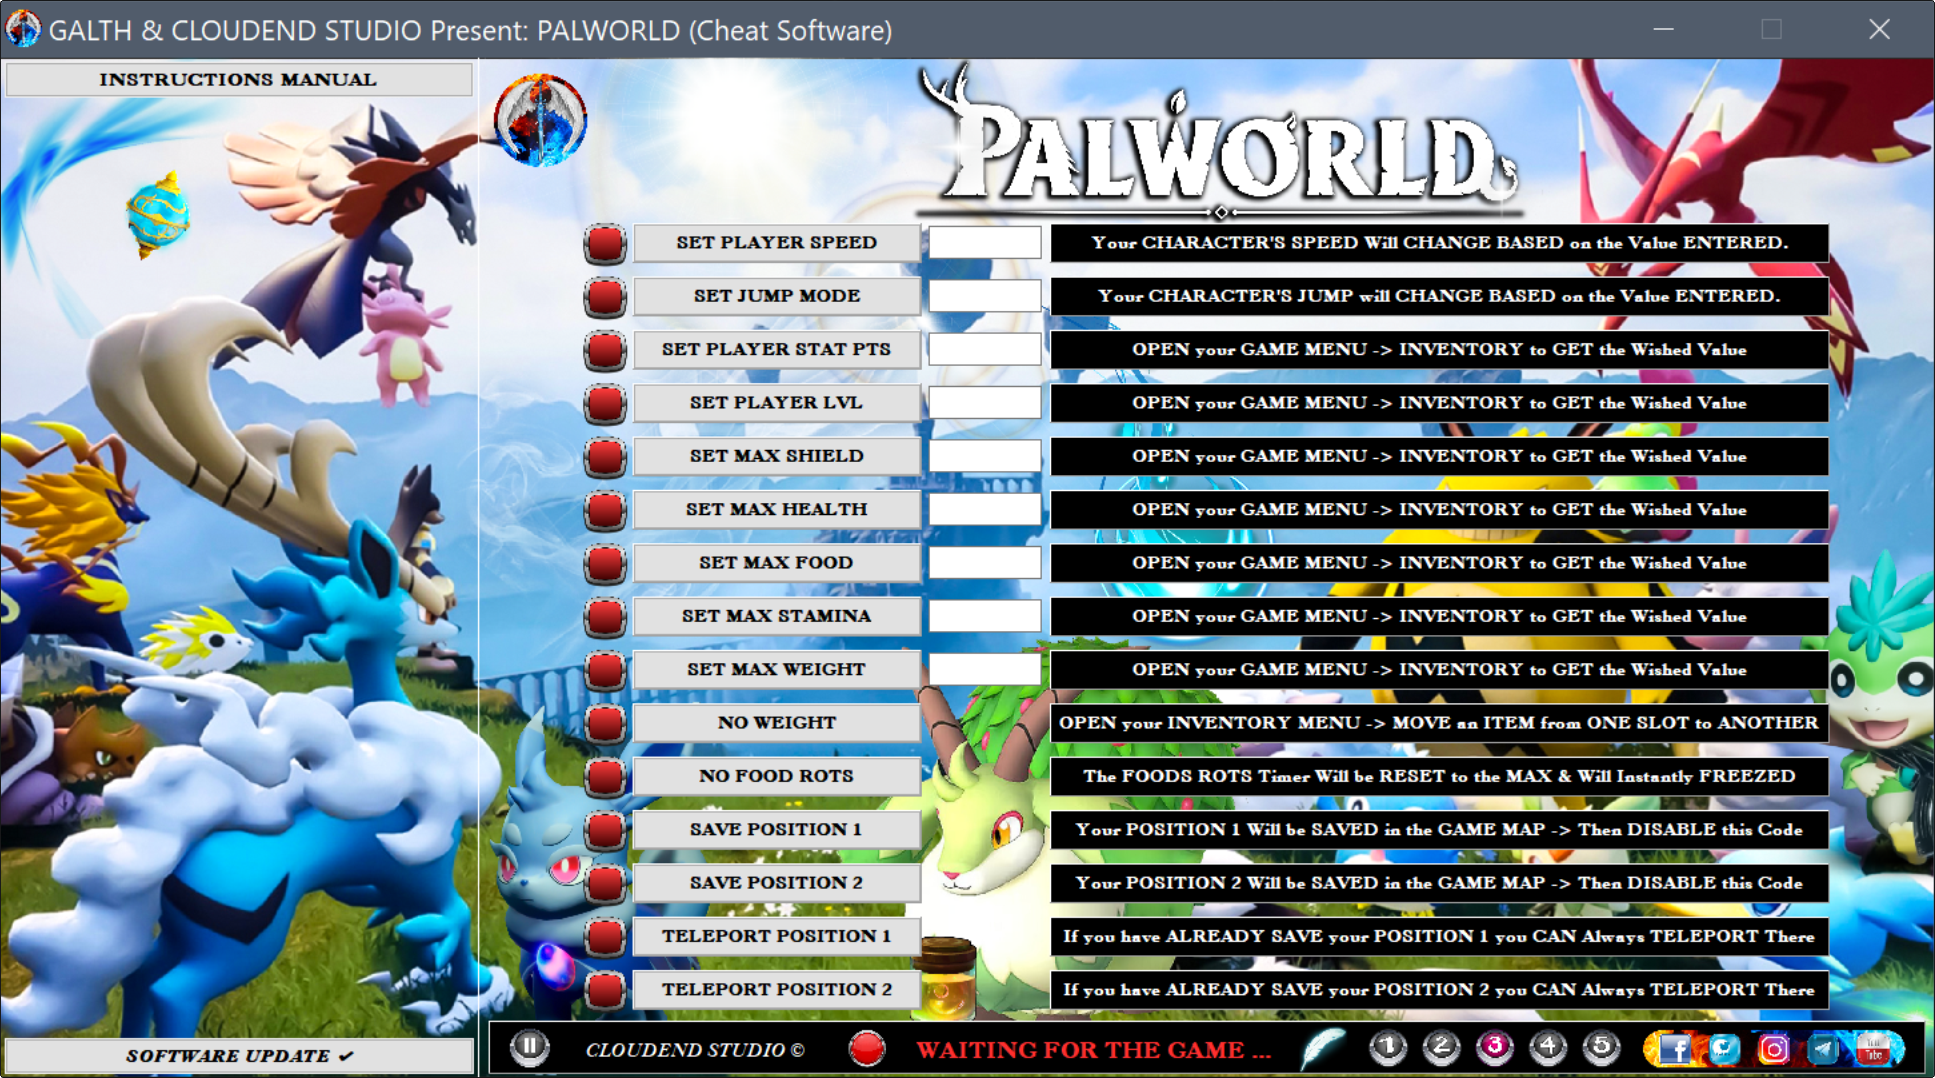Switch to page 5 using the numbered icon
1935x1078 pixels.
[x=1601, y=1047]
